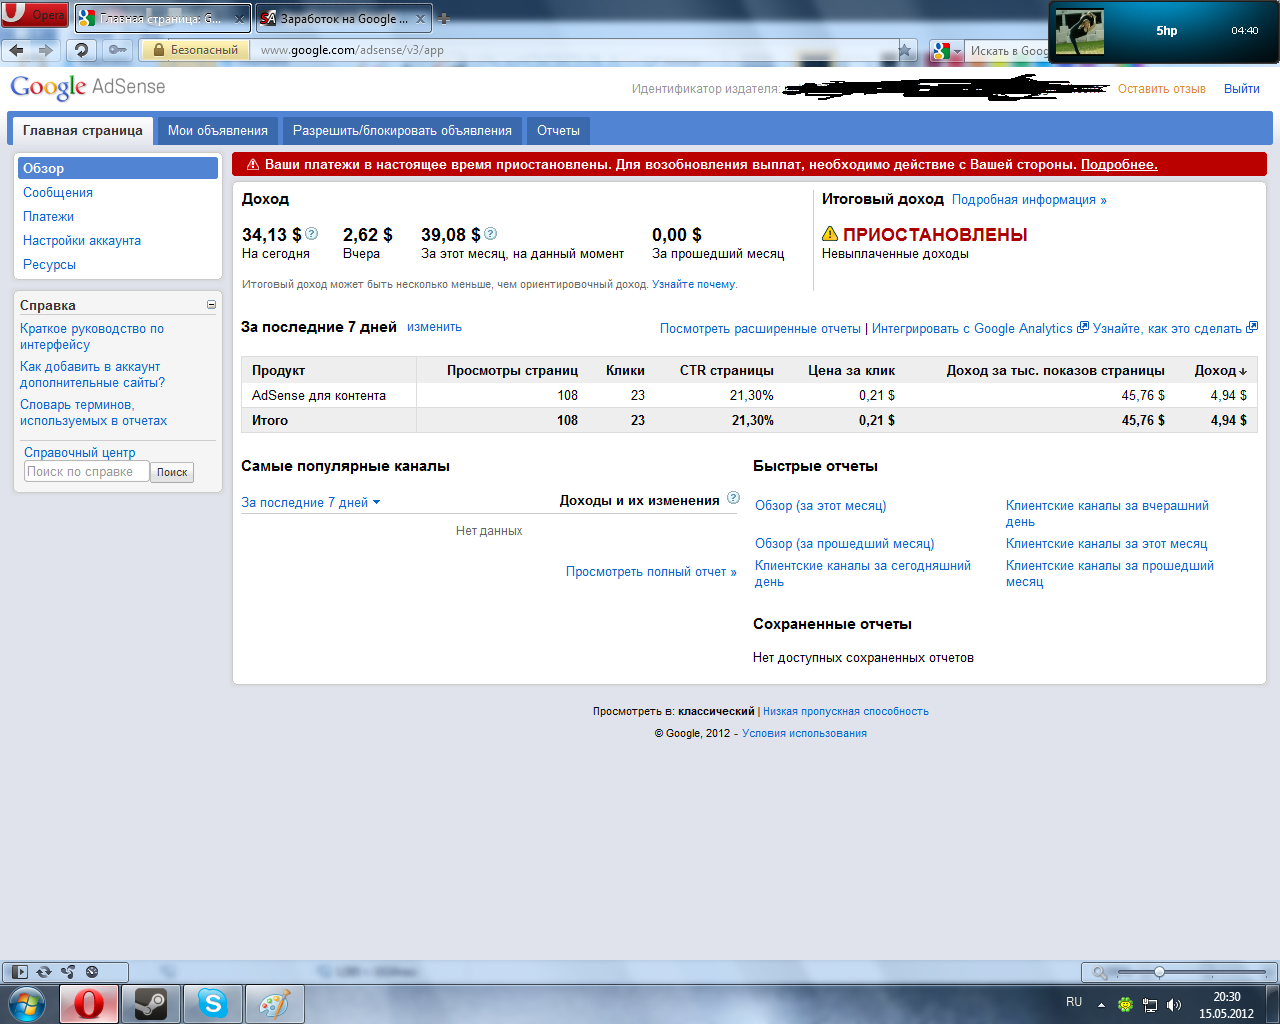The height and width of the screenshot is (1024, 1280).
Task: Open Клиентские каналы за этот месяц report
Action: pyautogui.click(x=1106, y=544)
